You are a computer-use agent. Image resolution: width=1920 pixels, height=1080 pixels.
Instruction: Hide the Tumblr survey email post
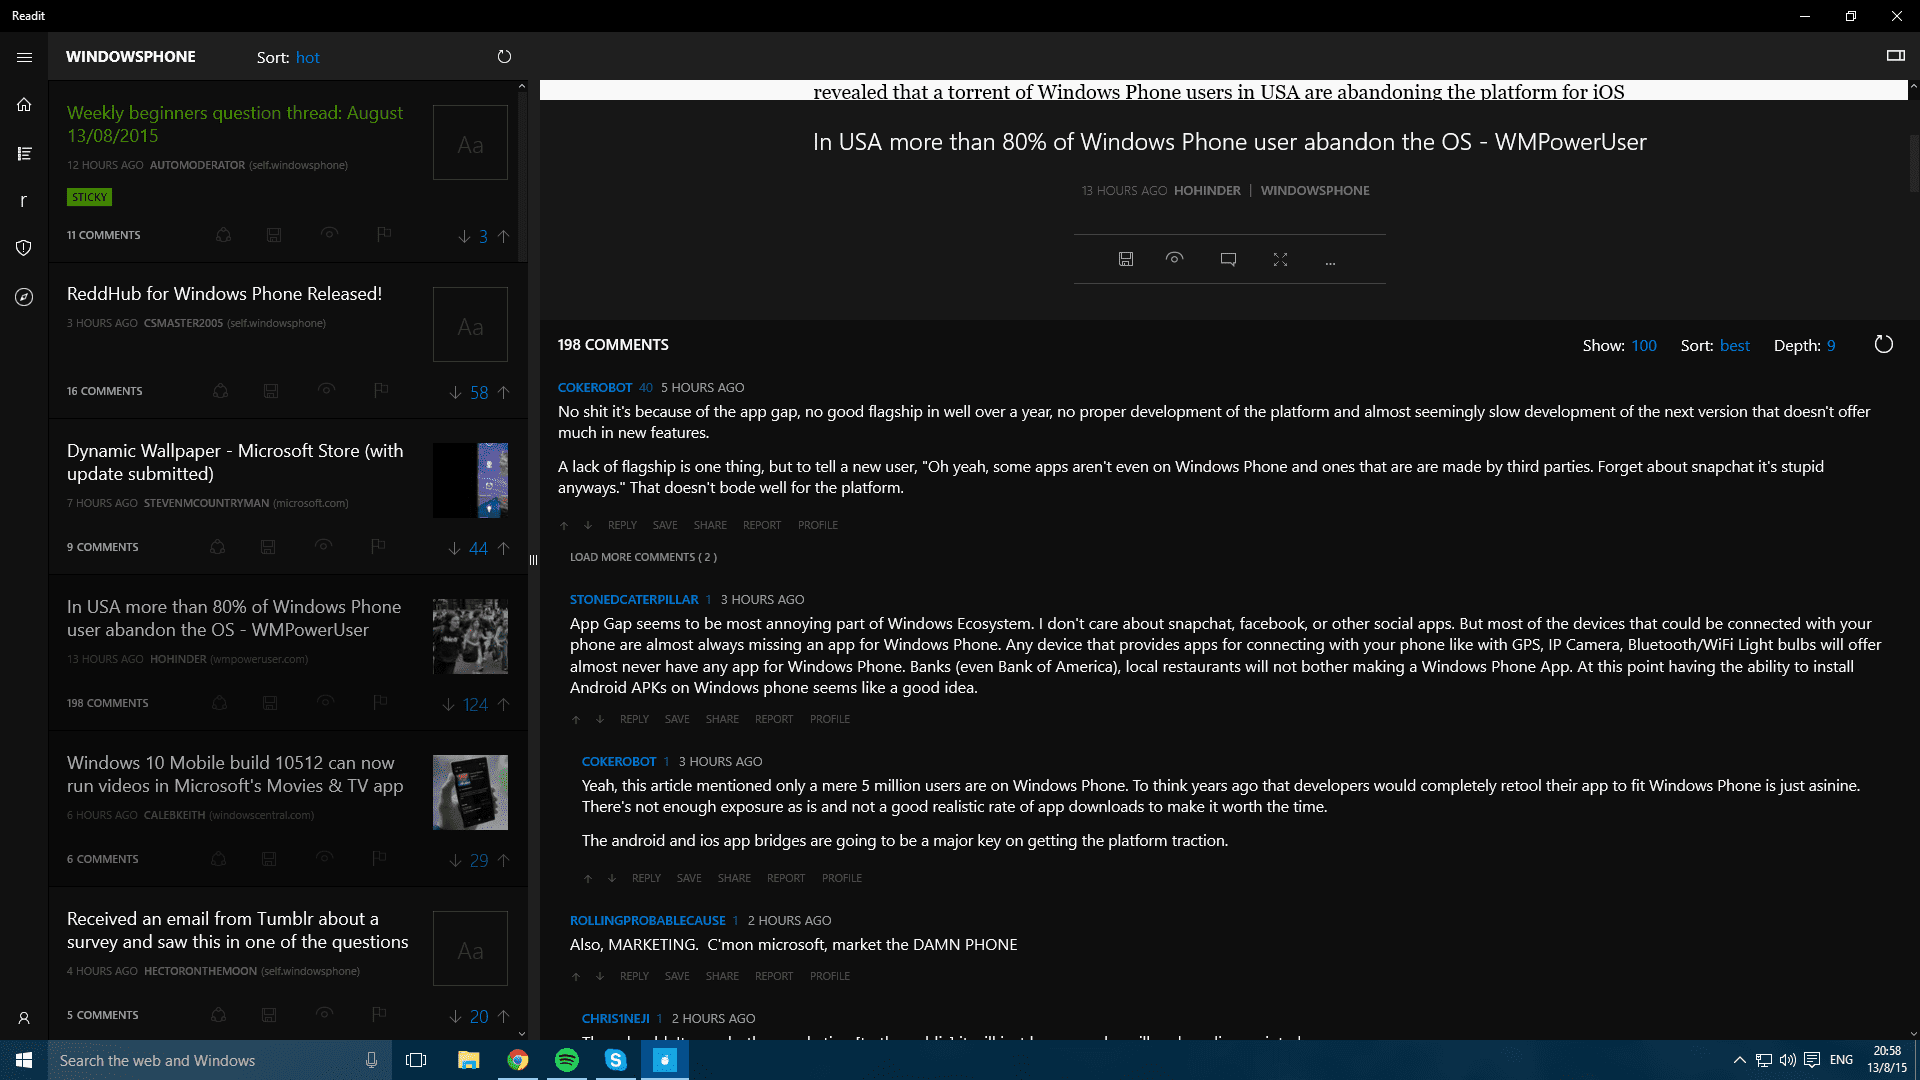coord(324,1013)
